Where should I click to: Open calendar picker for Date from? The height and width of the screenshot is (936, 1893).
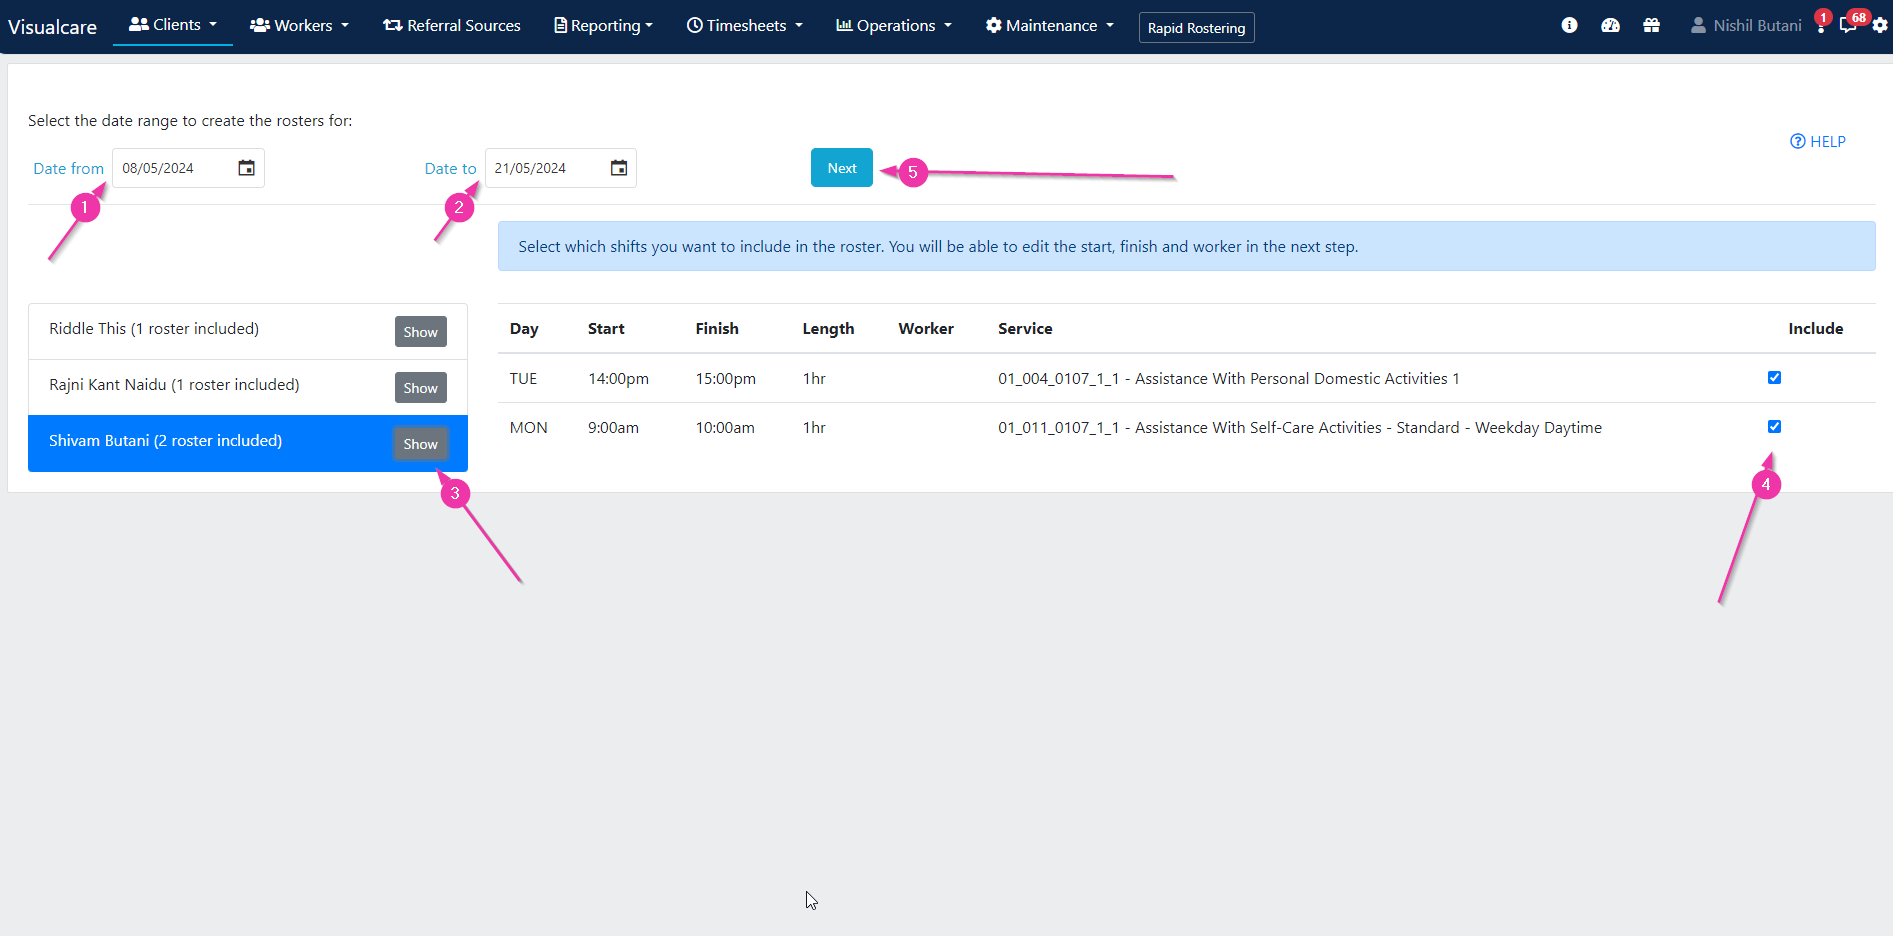[x=246, y=168]
